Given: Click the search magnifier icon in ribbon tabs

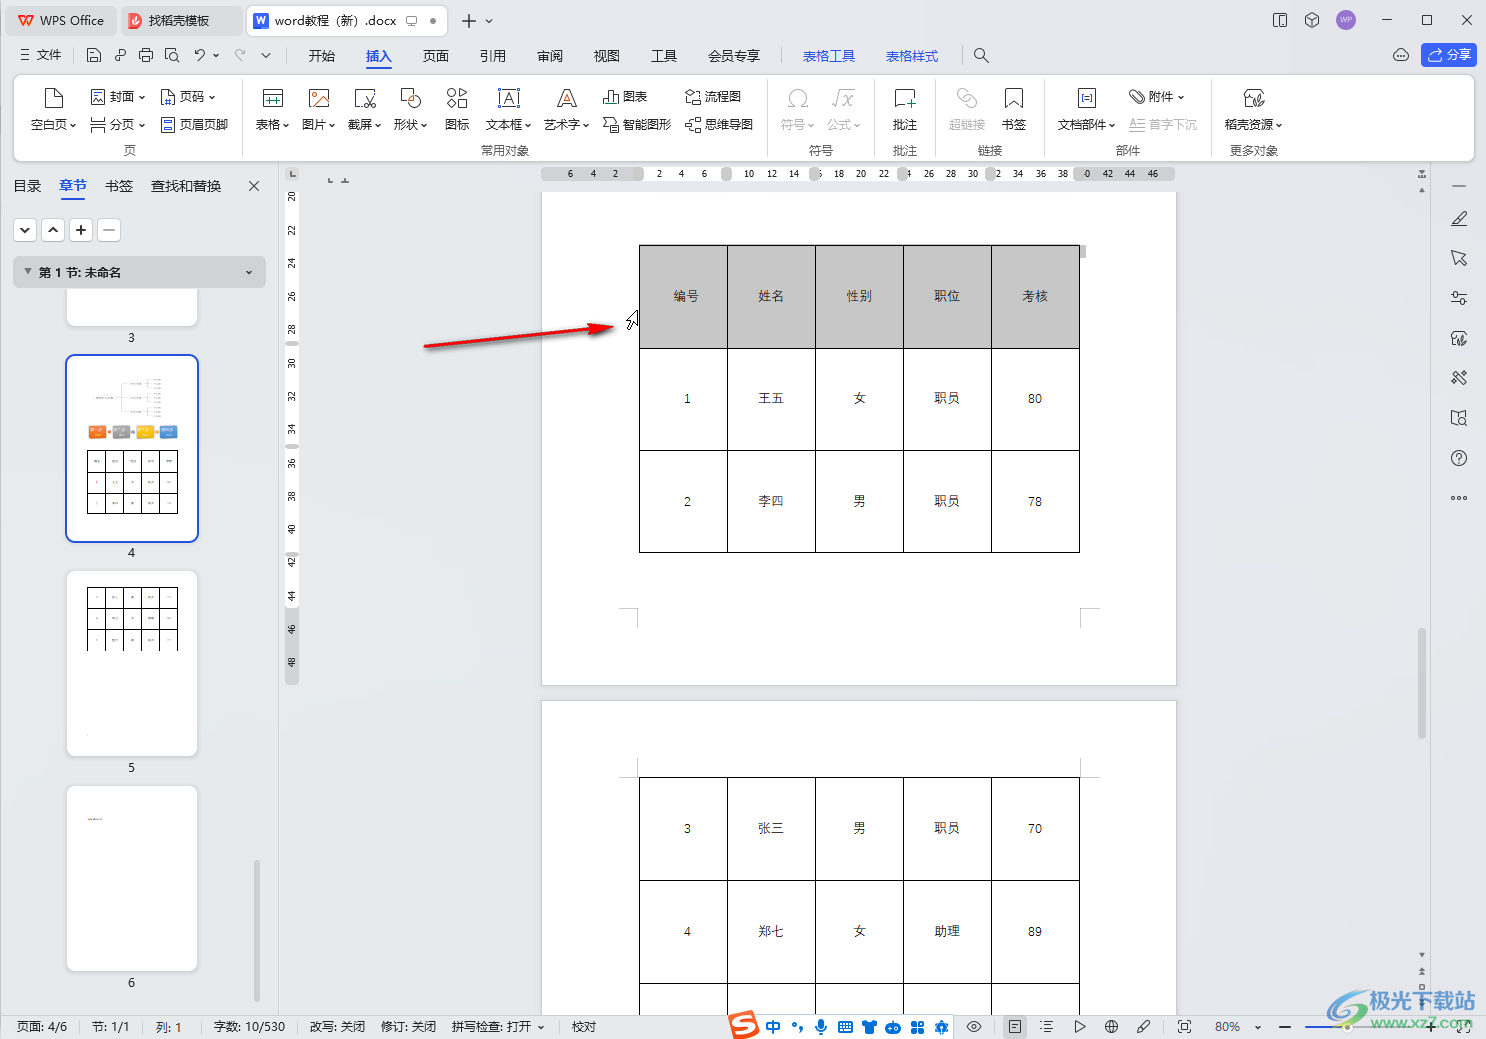Looking at the screenshot, I should click(x=981, y=56).
